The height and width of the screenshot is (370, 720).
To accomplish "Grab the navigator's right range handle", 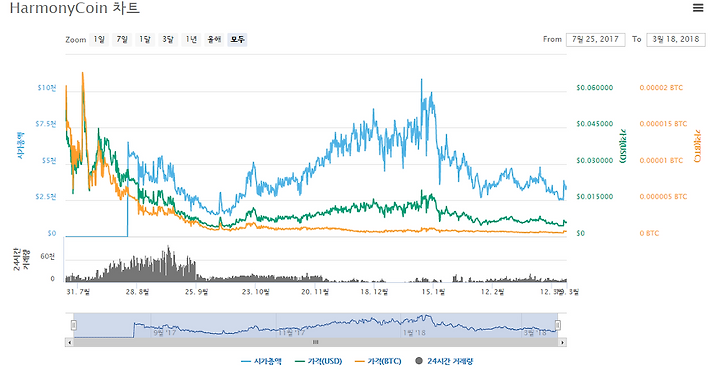I will point(558,325).
